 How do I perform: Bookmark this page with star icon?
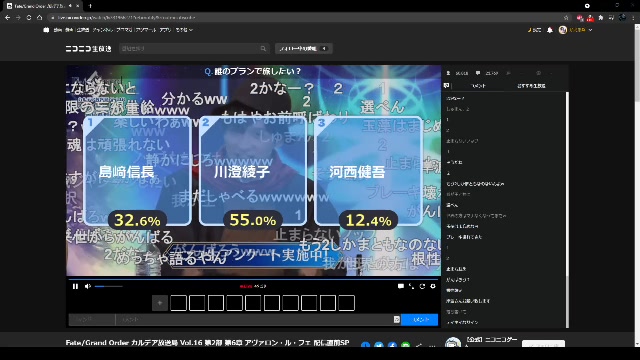pos(566,18)
